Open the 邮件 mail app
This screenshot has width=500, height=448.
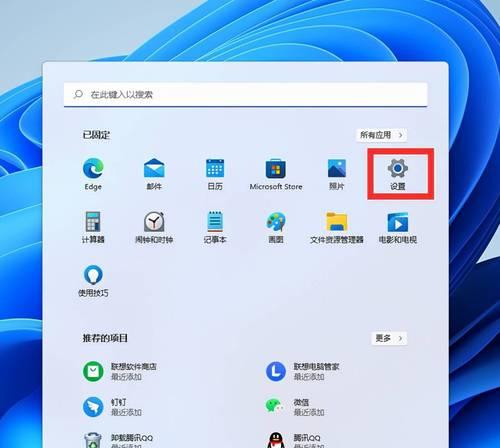(x=154, y=174)
